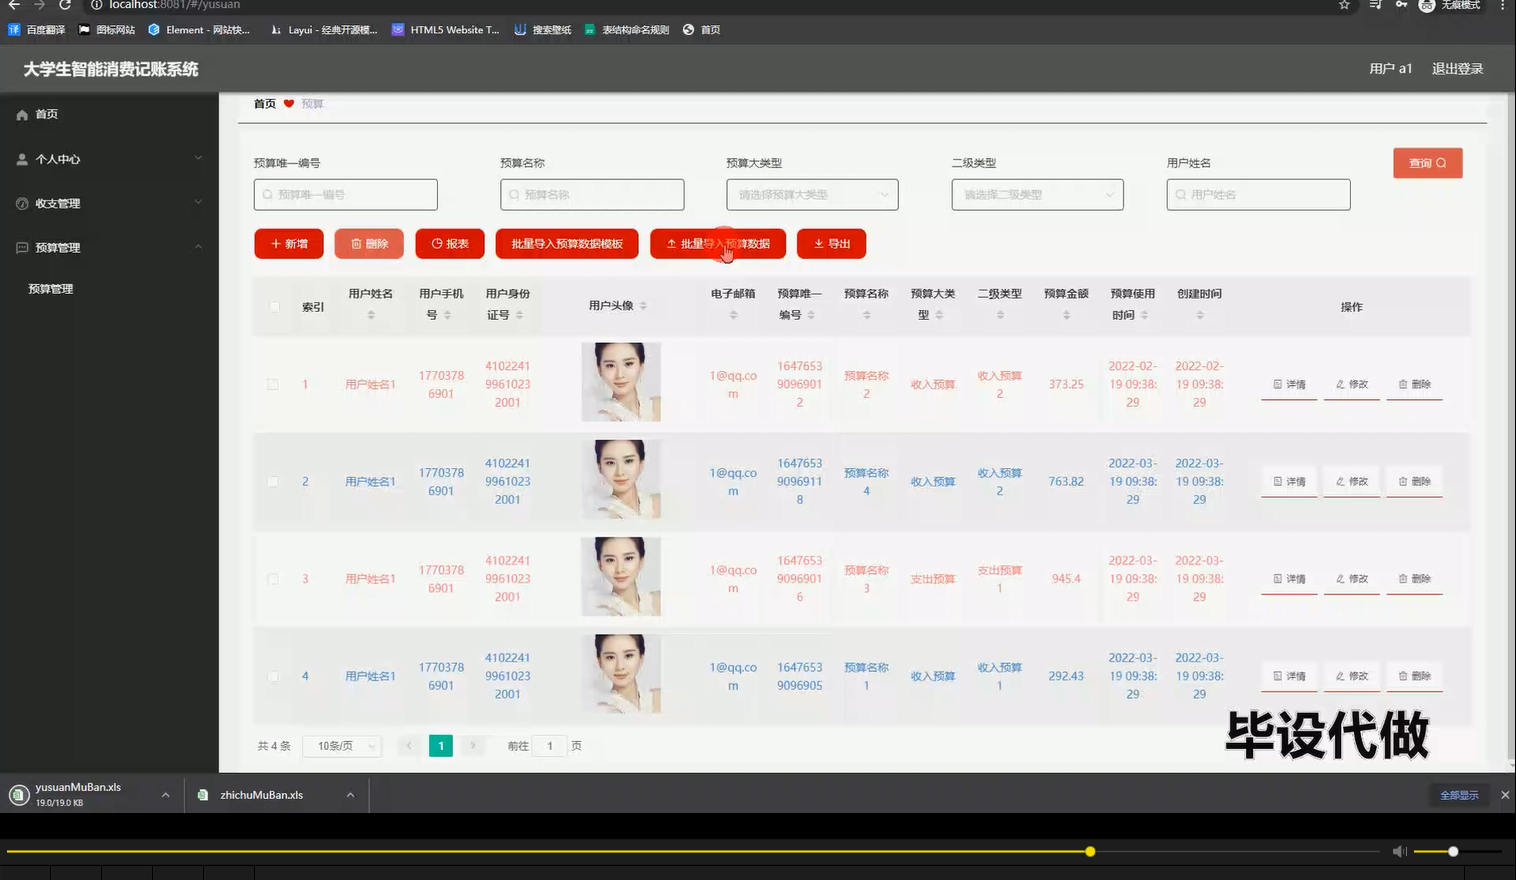Sort by 预算金额 column arrows
This screenshot has width=1516, height=880.
pyautogui.click(x=1066, y=315)
